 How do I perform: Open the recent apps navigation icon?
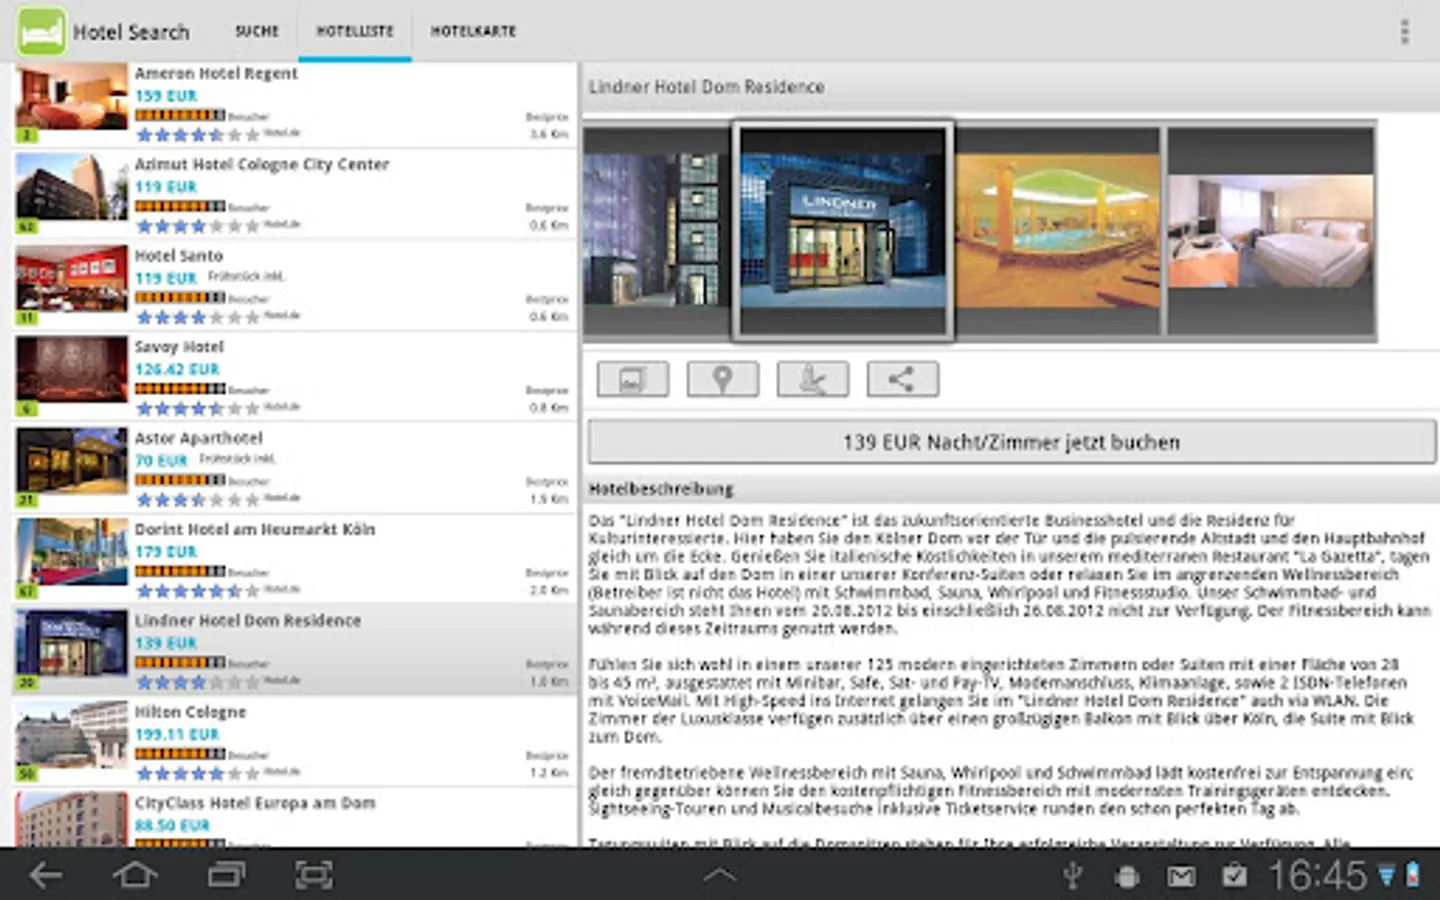226,875
